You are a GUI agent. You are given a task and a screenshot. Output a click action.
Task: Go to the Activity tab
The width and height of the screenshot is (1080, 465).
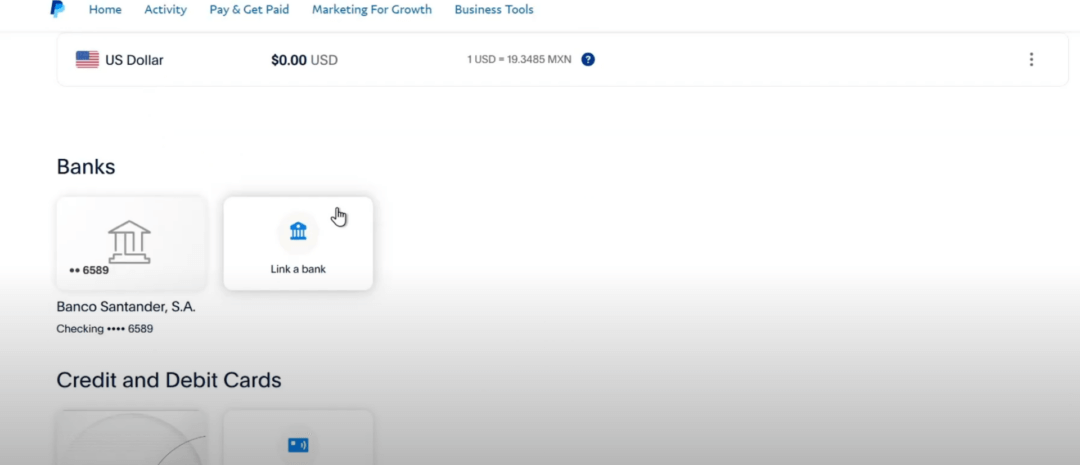(165, 10)
